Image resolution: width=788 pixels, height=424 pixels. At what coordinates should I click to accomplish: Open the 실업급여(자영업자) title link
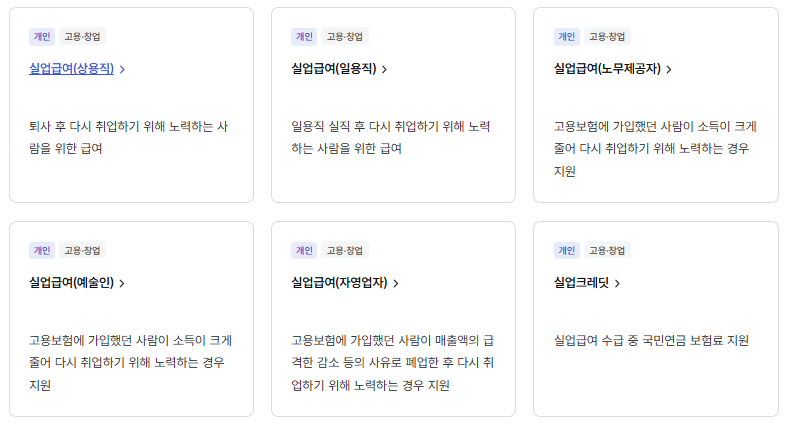tap(338, 283)
